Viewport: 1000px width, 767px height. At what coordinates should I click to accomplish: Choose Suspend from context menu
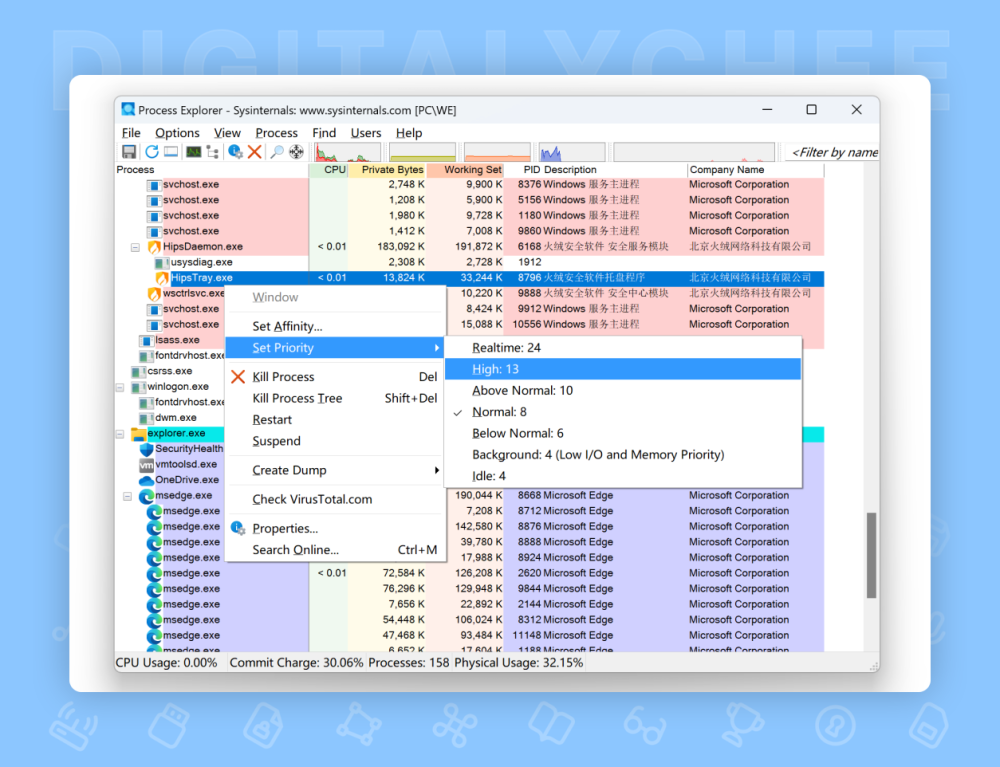point(335,441)
